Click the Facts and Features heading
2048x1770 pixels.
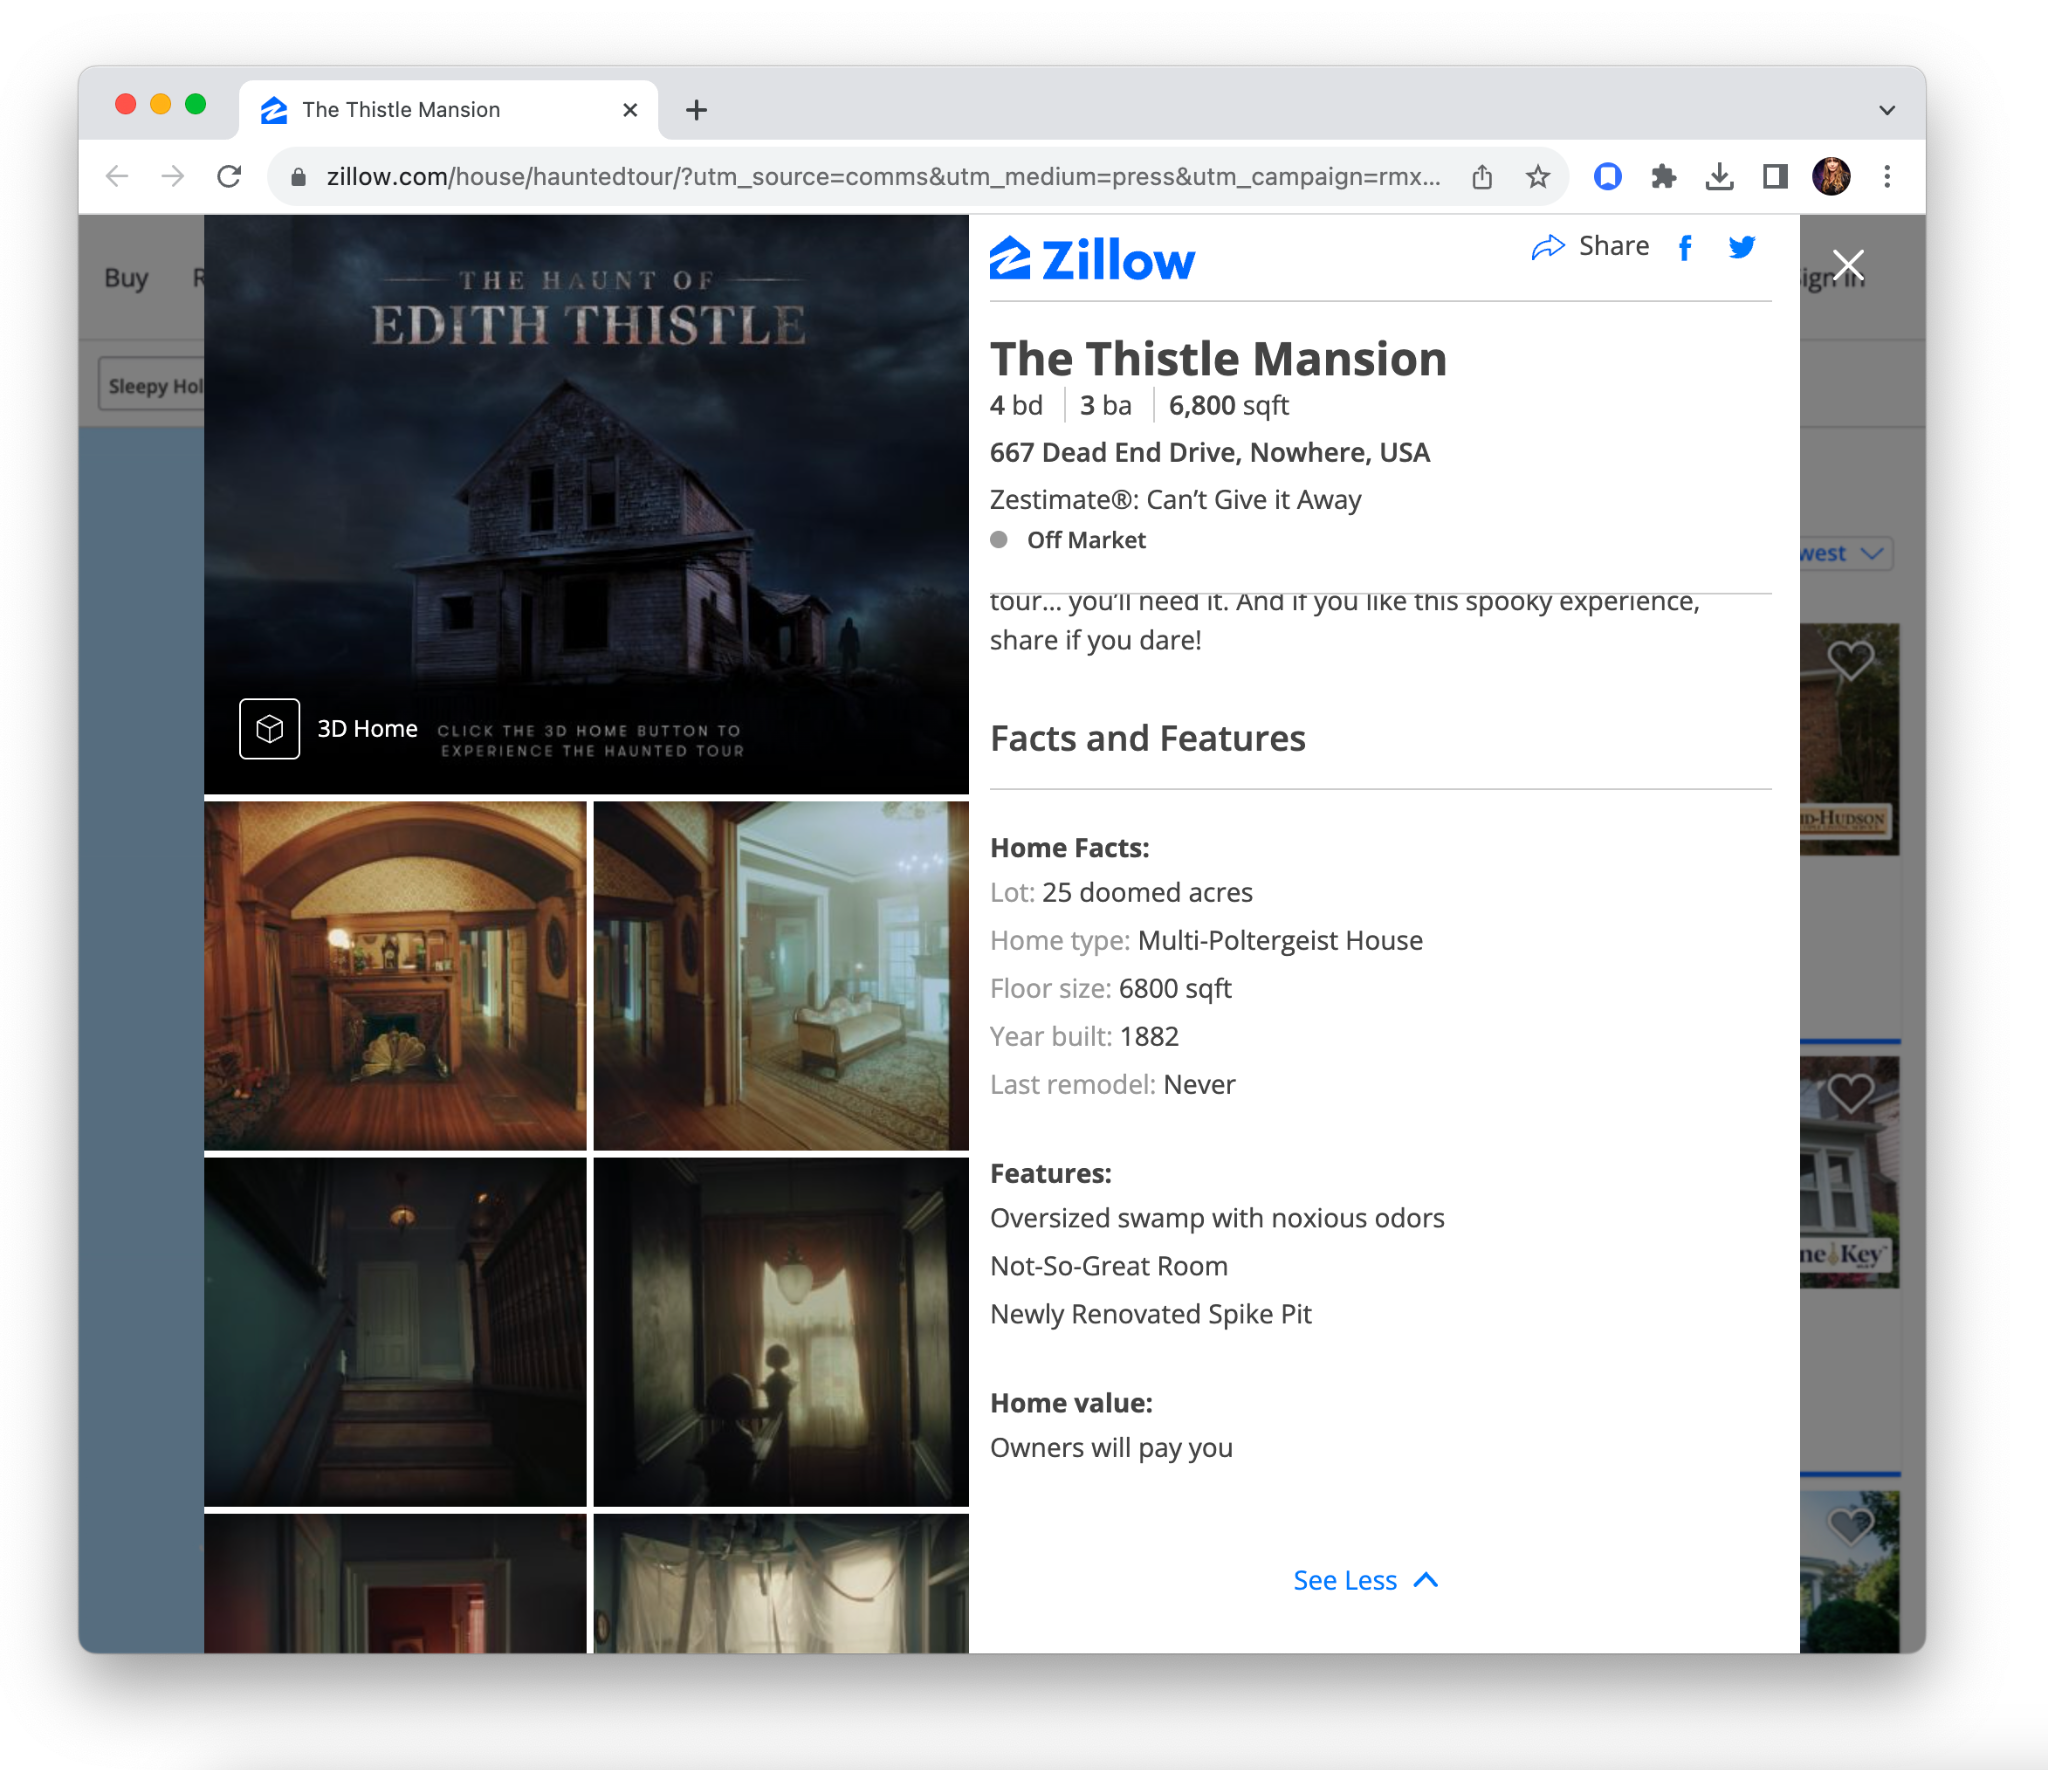pos(1147,738)
